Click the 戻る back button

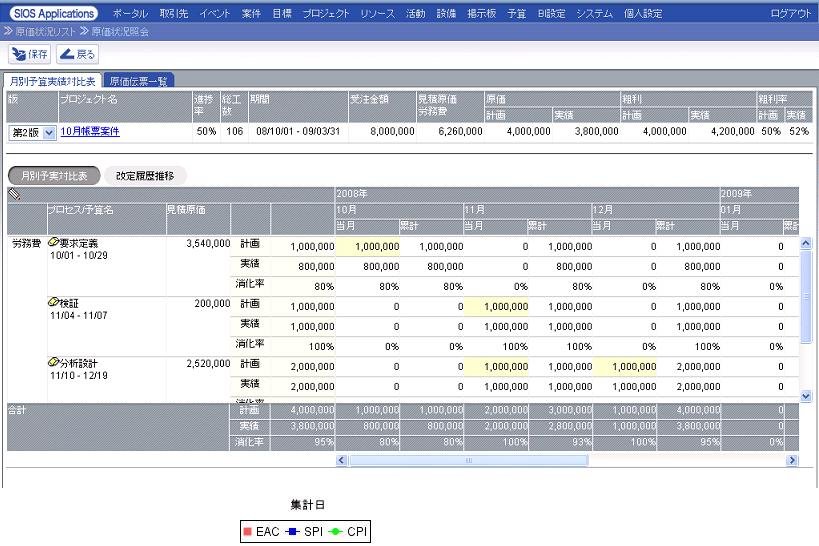tap(77, 54)
